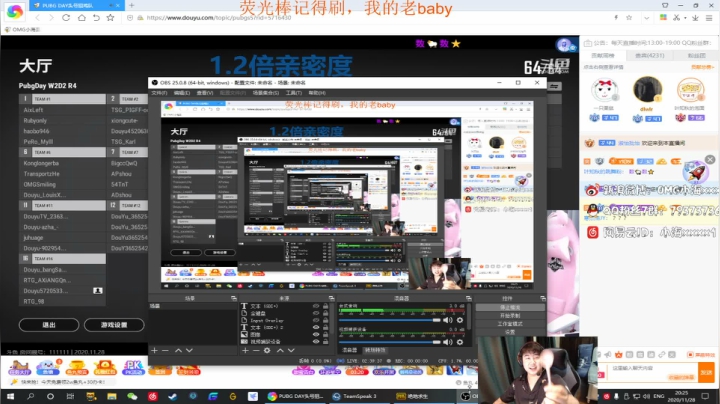
Task: Click 停止推流 stop streaming button
Action: click(x=510, y=308)
